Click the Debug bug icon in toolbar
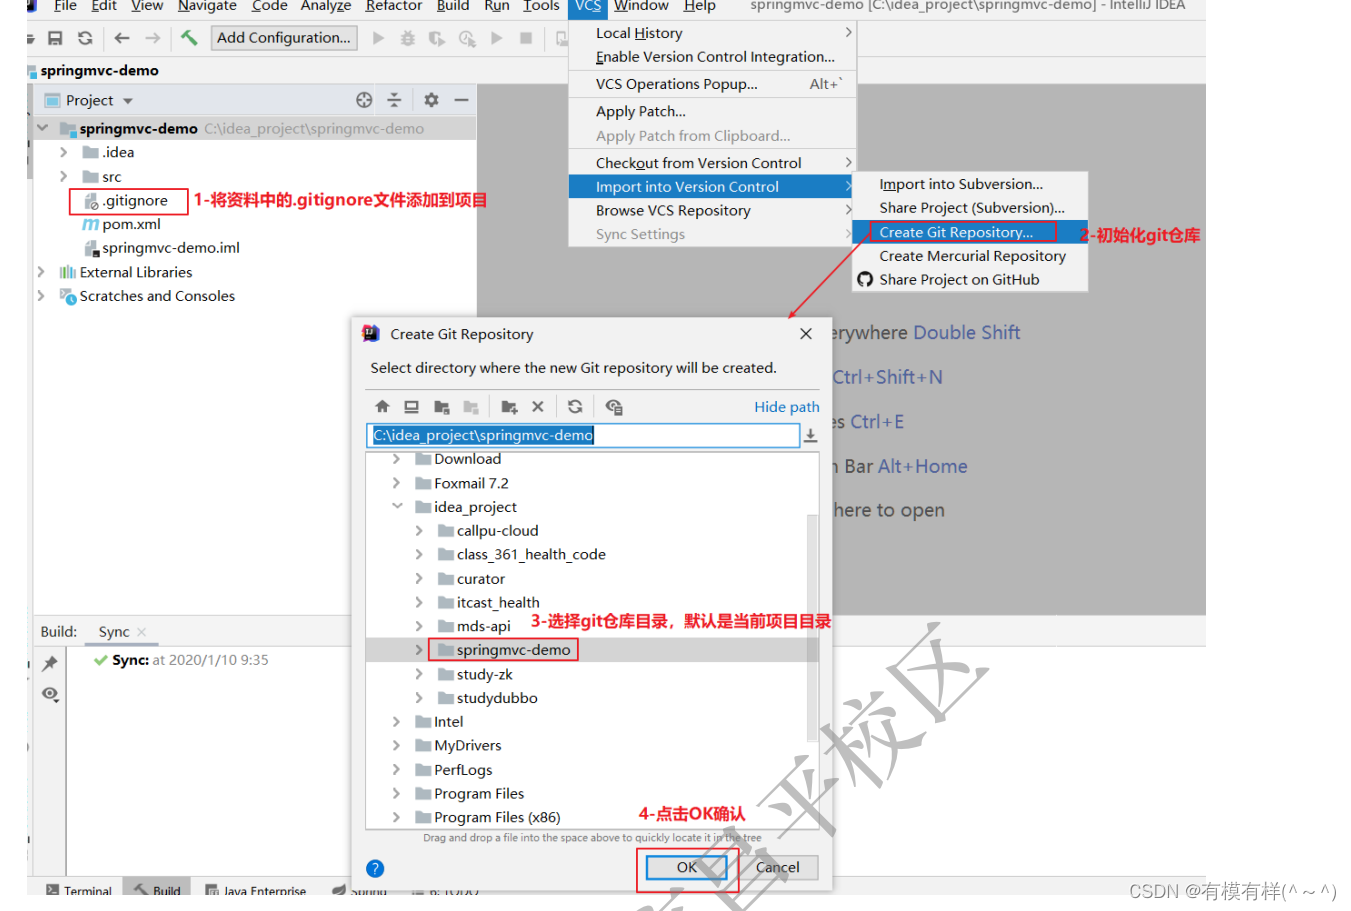The image size is (1351, 911). (407, 38)
